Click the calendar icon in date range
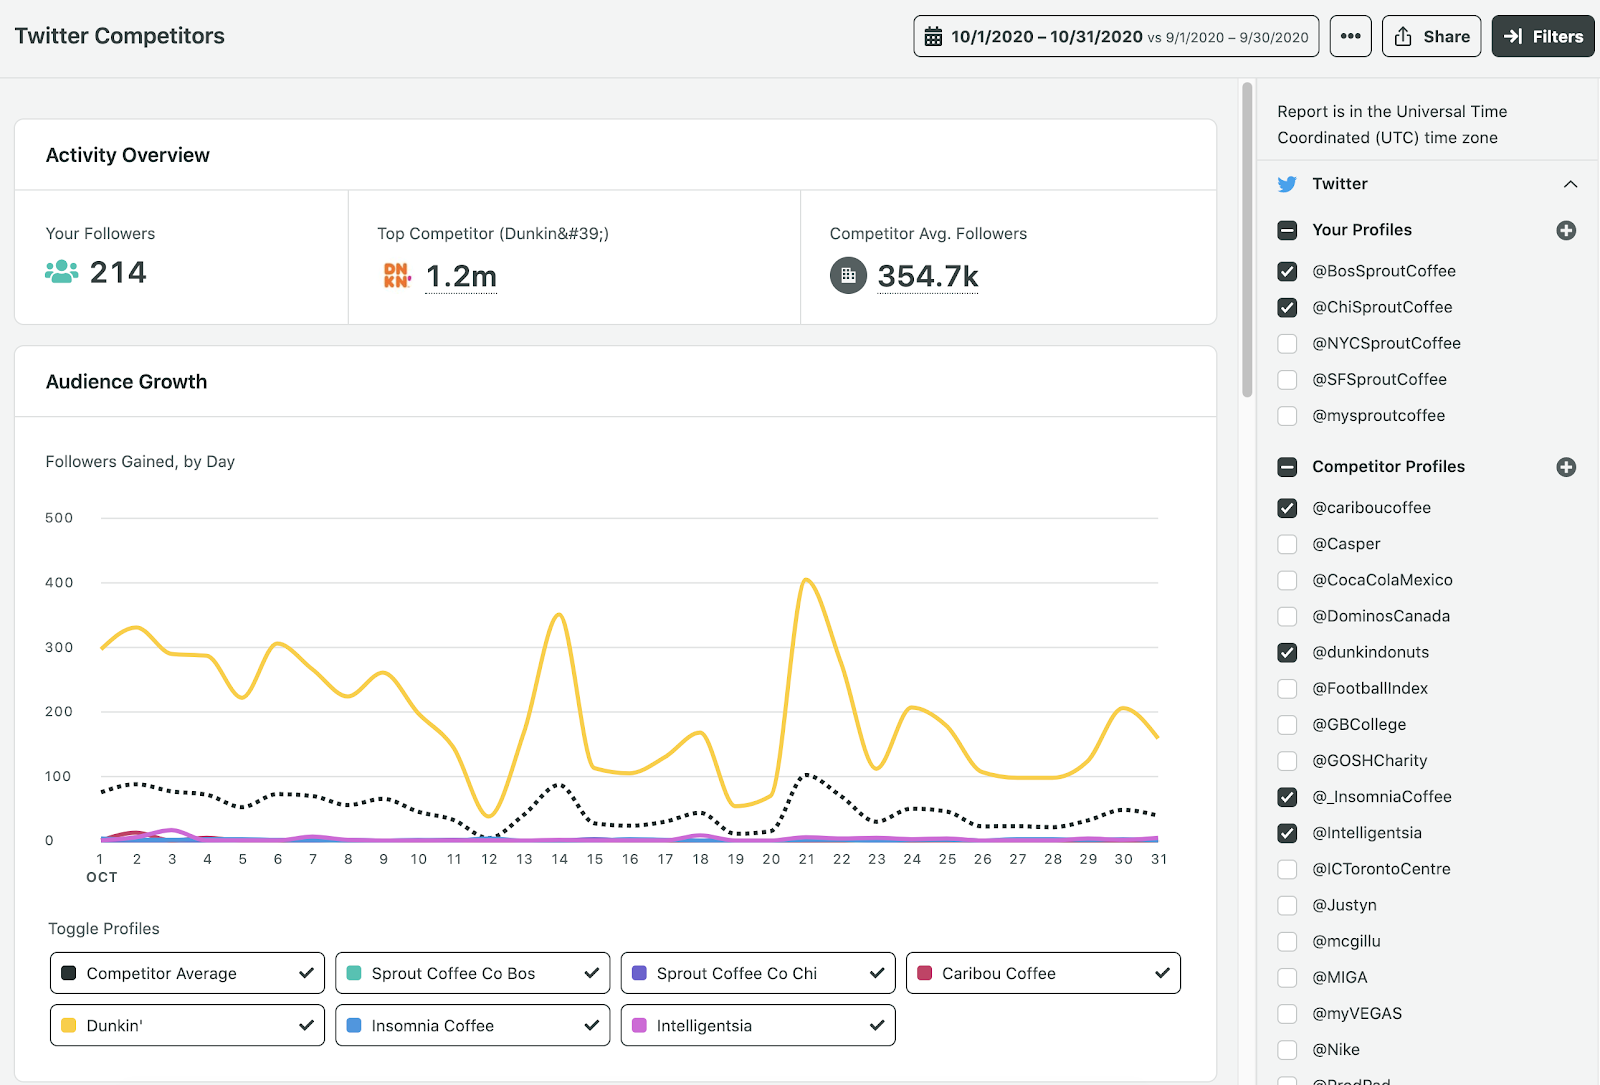Viewport: 1600px width, 1085px height. pyautogui.click(x=933, y=37)
